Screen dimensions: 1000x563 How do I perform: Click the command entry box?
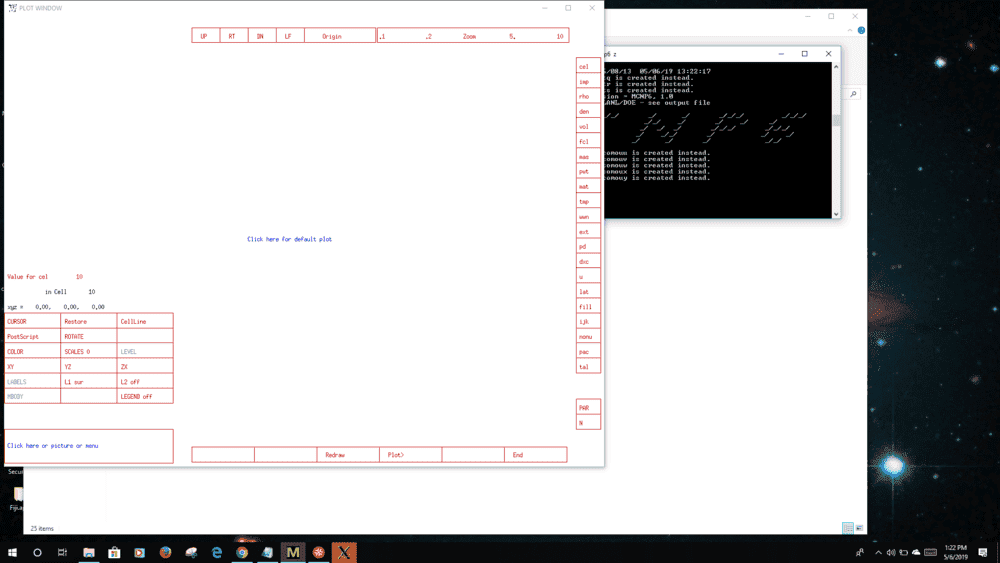(89, 446)
